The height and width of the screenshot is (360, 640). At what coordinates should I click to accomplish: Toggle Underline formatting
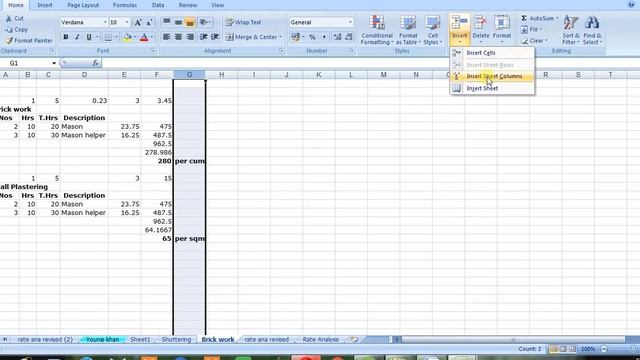click(89, 37)
